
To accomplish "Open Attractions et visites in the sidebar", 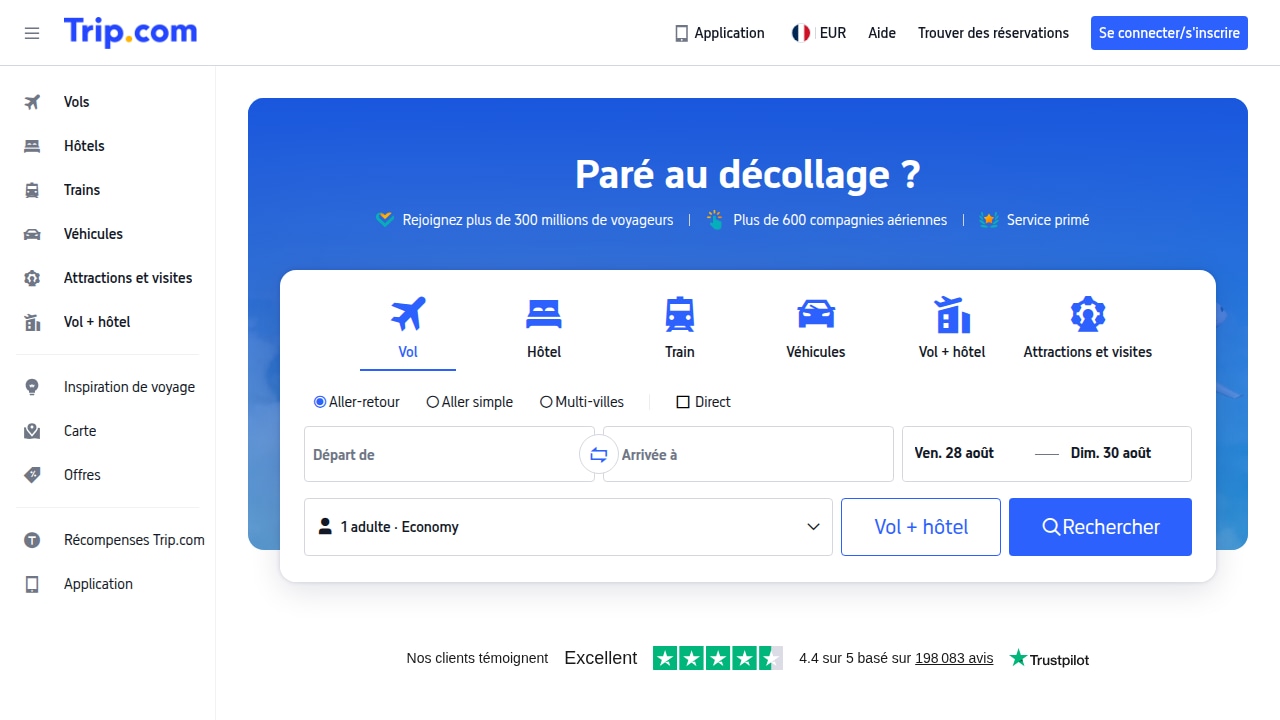I will (x=128, y=278).
